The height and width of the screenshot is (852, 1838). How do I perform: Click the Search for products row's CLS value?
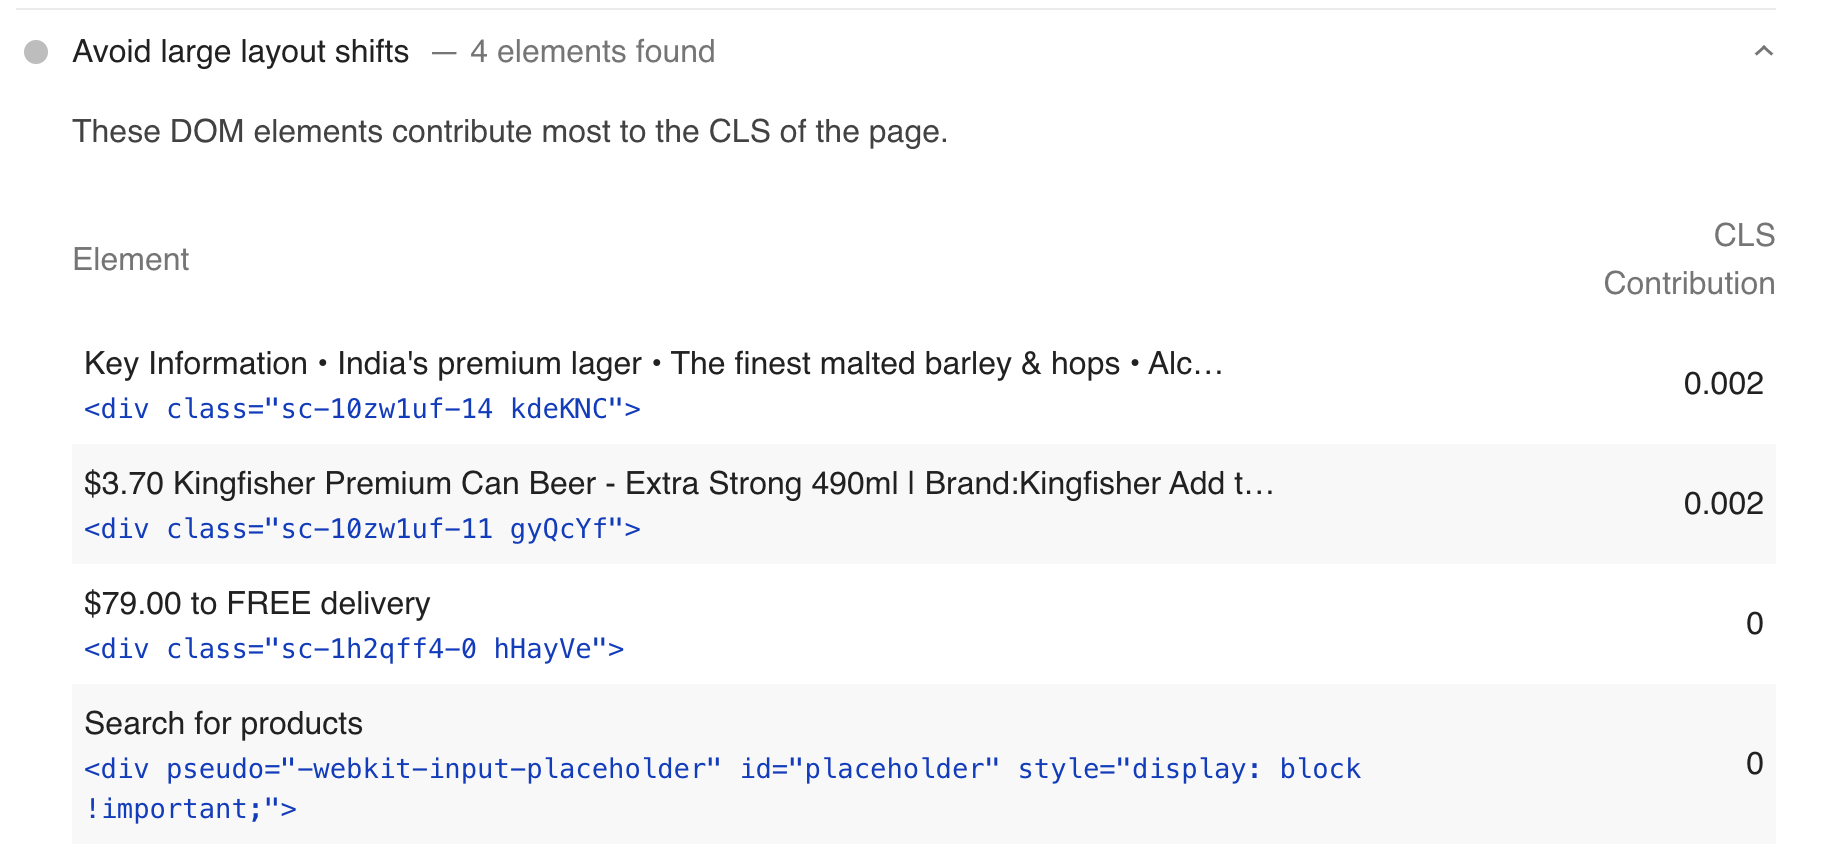click(x=1754, y=764)
